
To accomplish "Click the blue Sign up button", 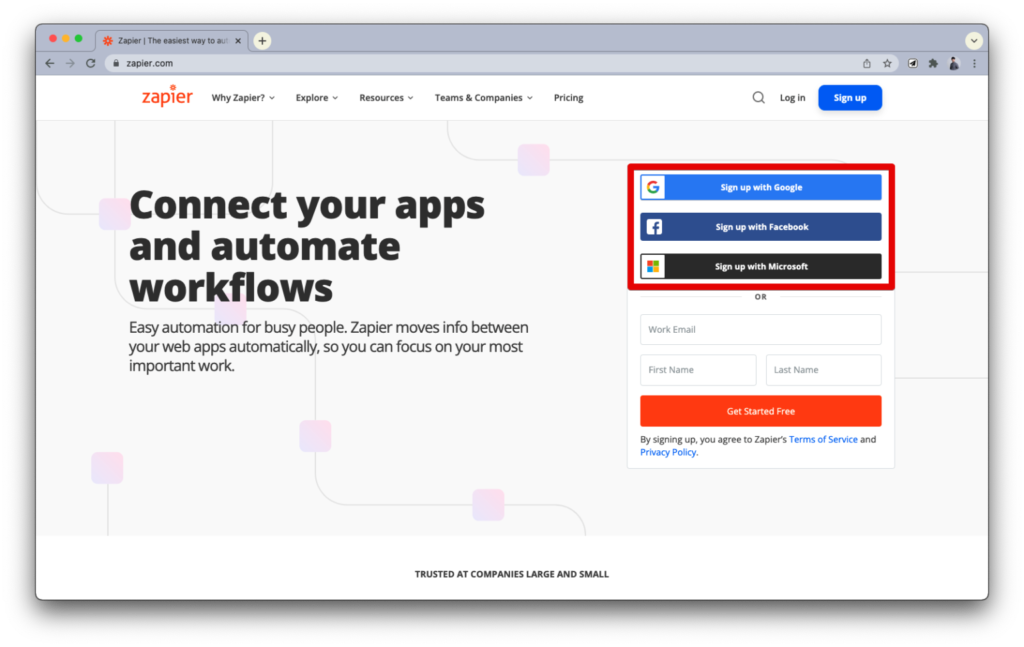I will [x=850, y=98].
